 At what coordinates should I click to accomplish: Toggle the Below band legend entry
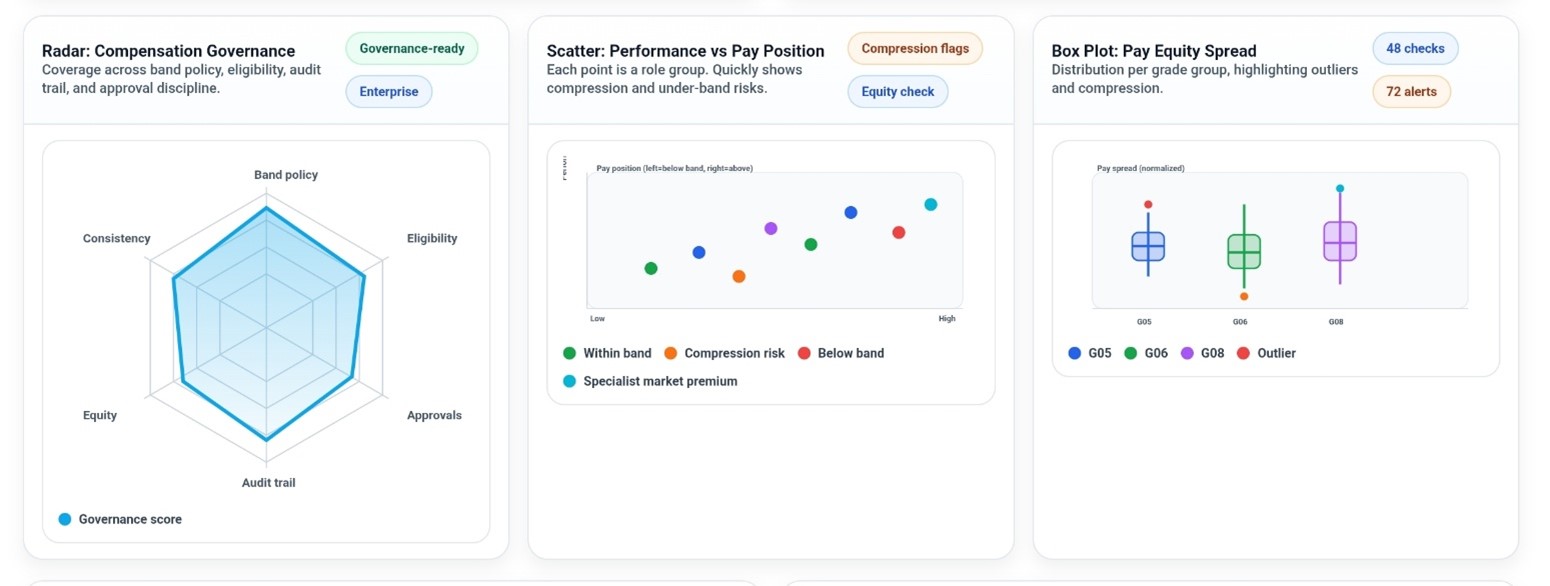click(x=840, y=353)
